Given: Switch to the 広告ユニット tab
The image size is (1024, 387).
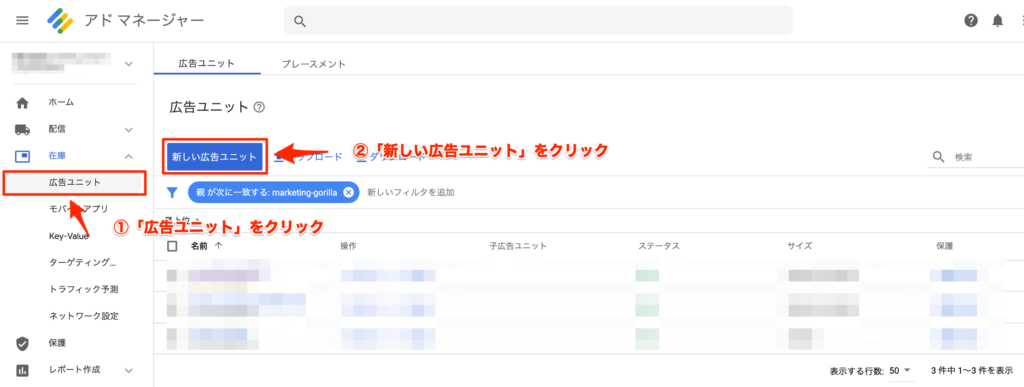Looking at the screenshot, I should click(x=206, y=64).
